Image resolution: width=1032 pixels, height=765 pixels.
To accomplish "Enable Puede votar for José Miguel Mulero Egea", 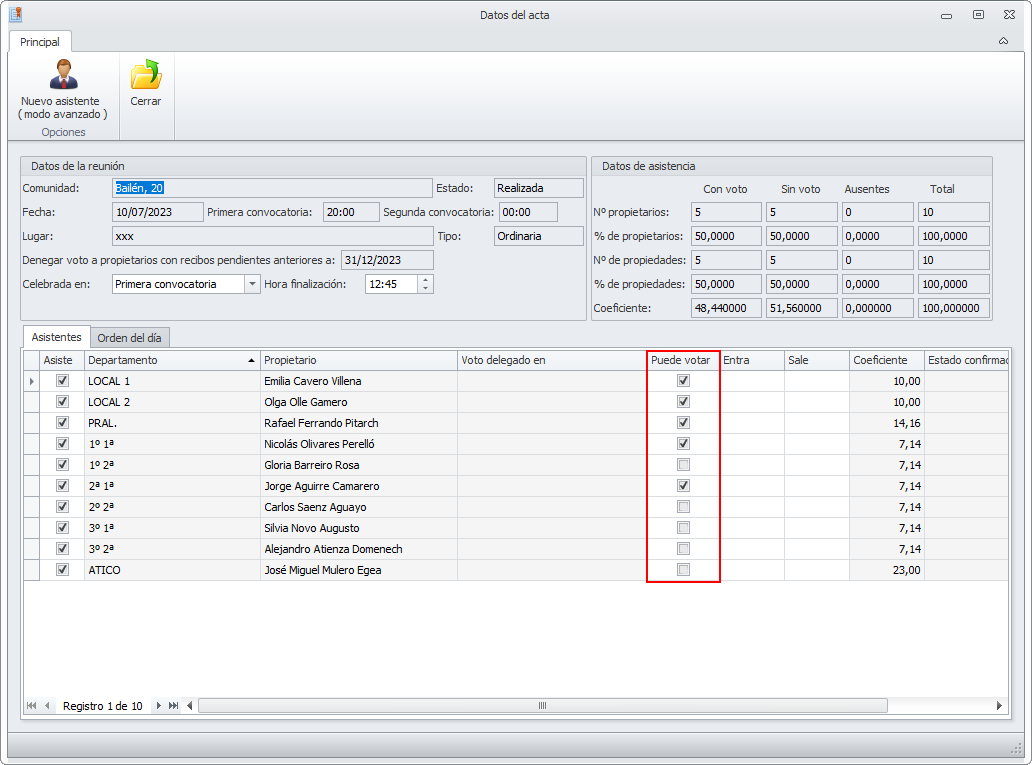I will click(684, 570).
